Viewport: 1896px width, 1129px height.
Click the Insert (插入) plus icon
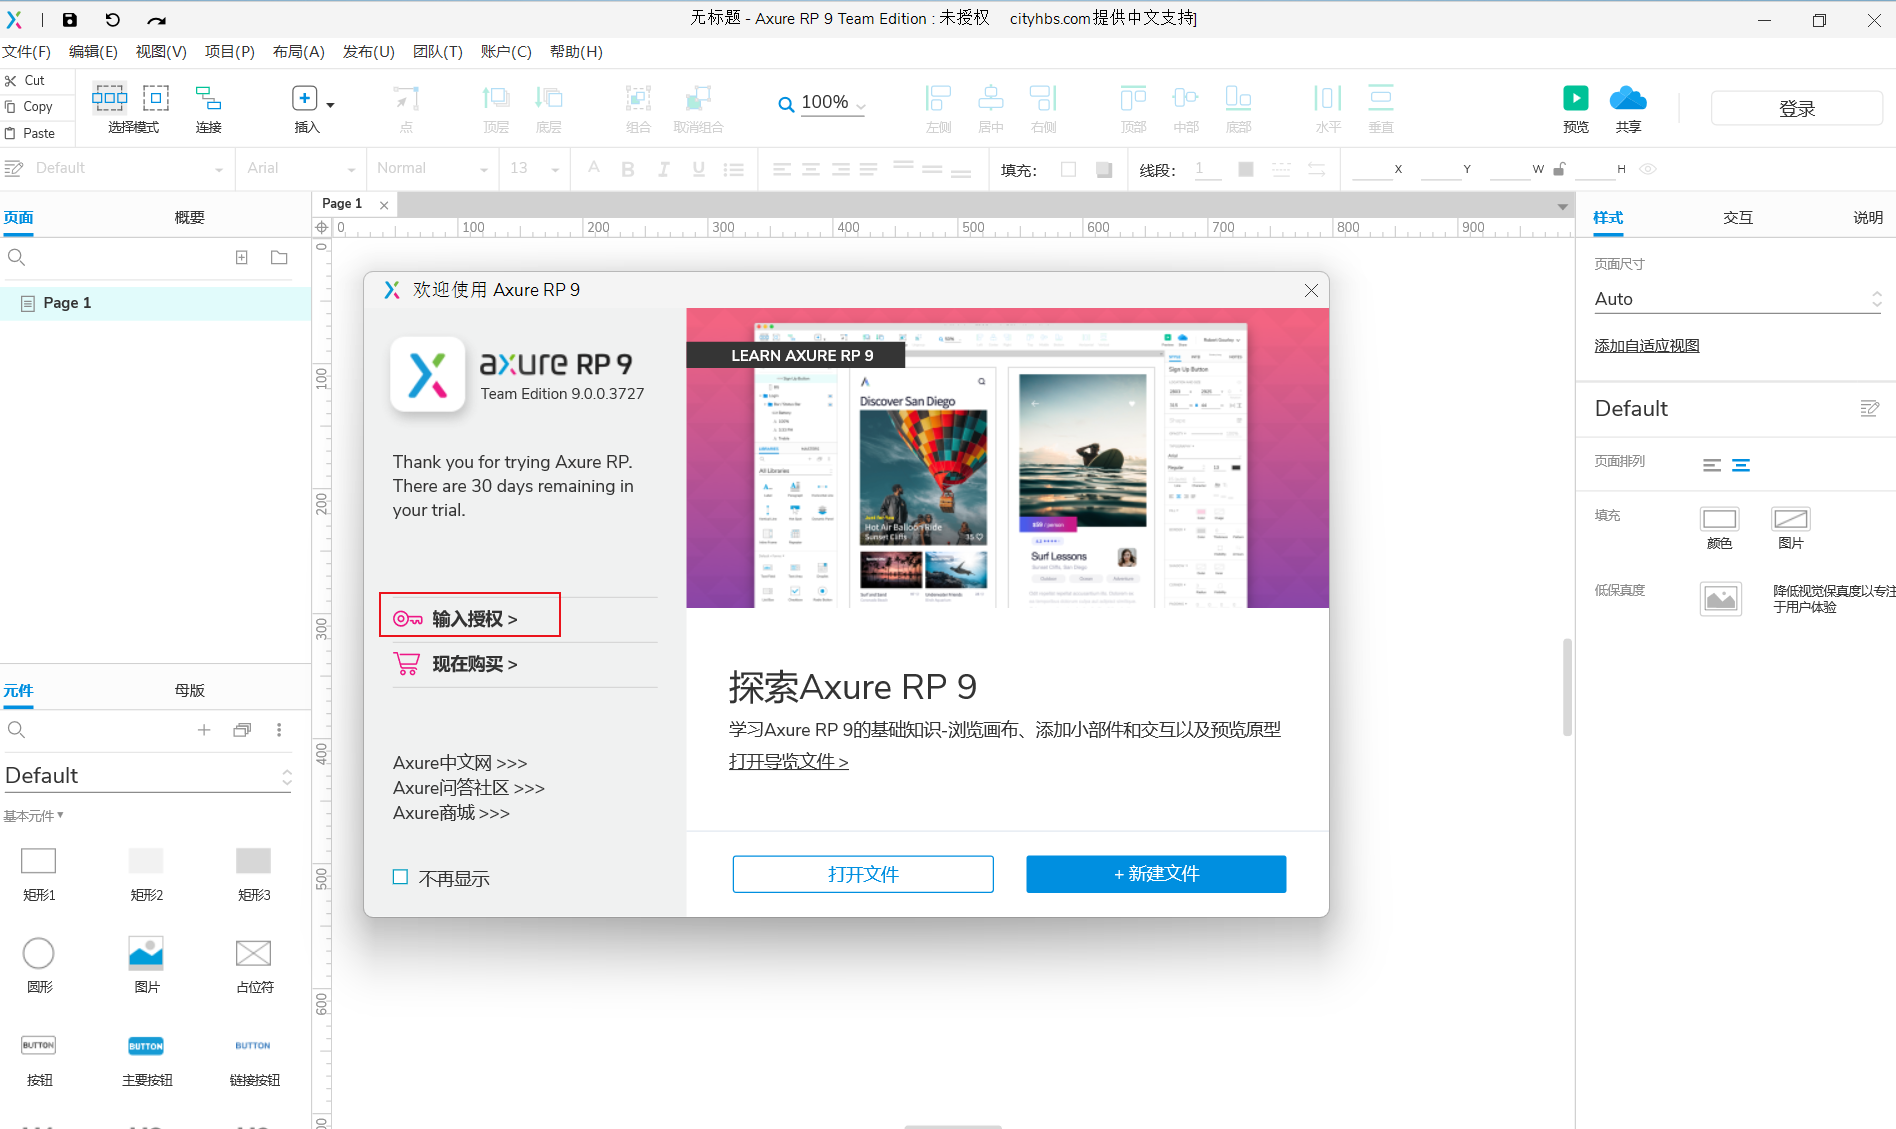[305, 98]
